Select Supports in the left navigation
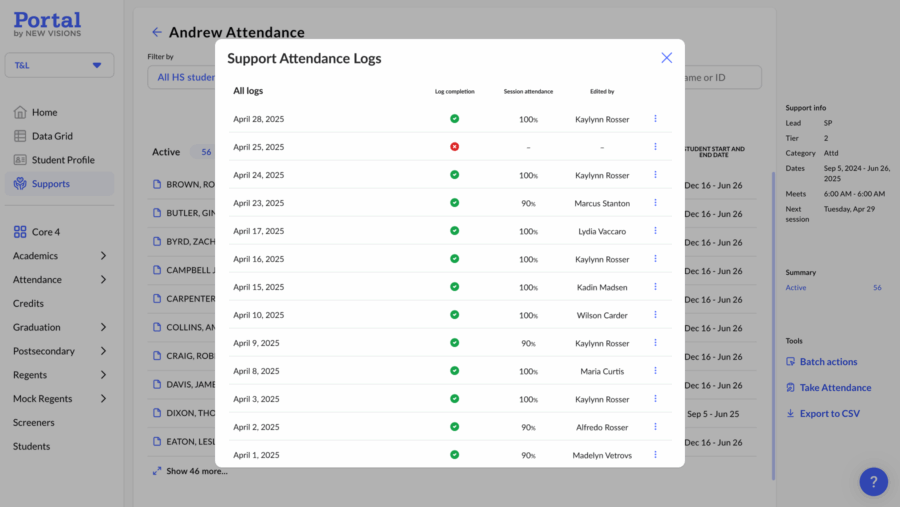900x507 pixels. coord(50,184)
